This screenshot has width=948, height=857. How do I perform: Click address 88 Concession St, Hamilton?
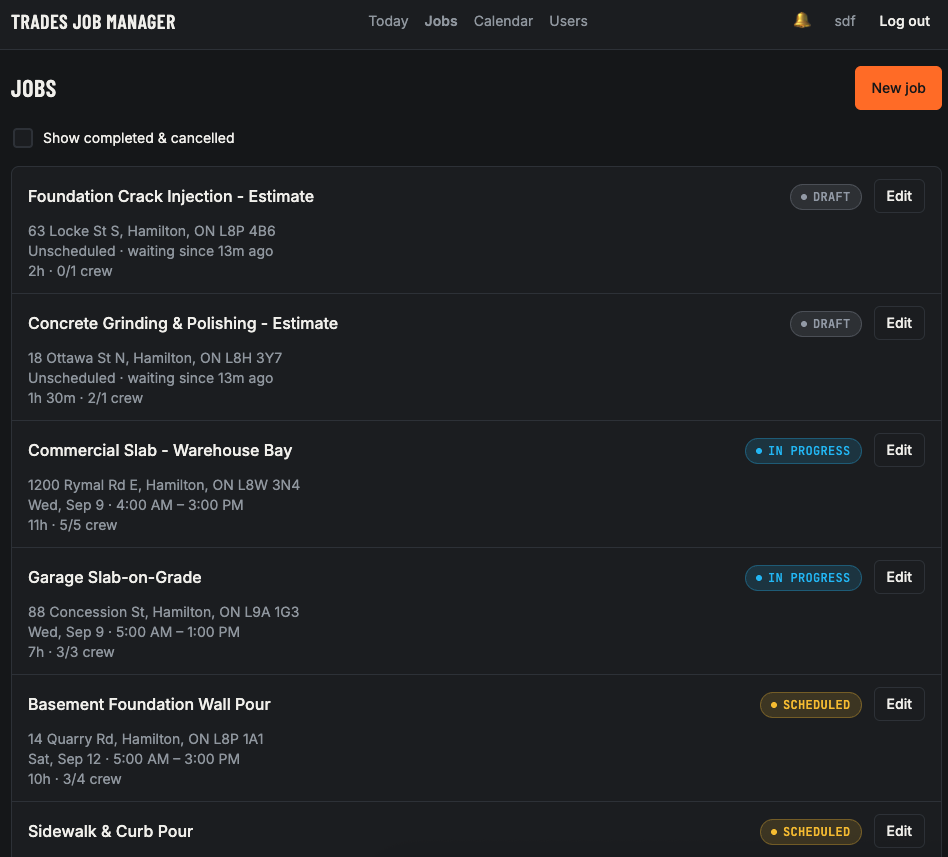tap(163, 612)
